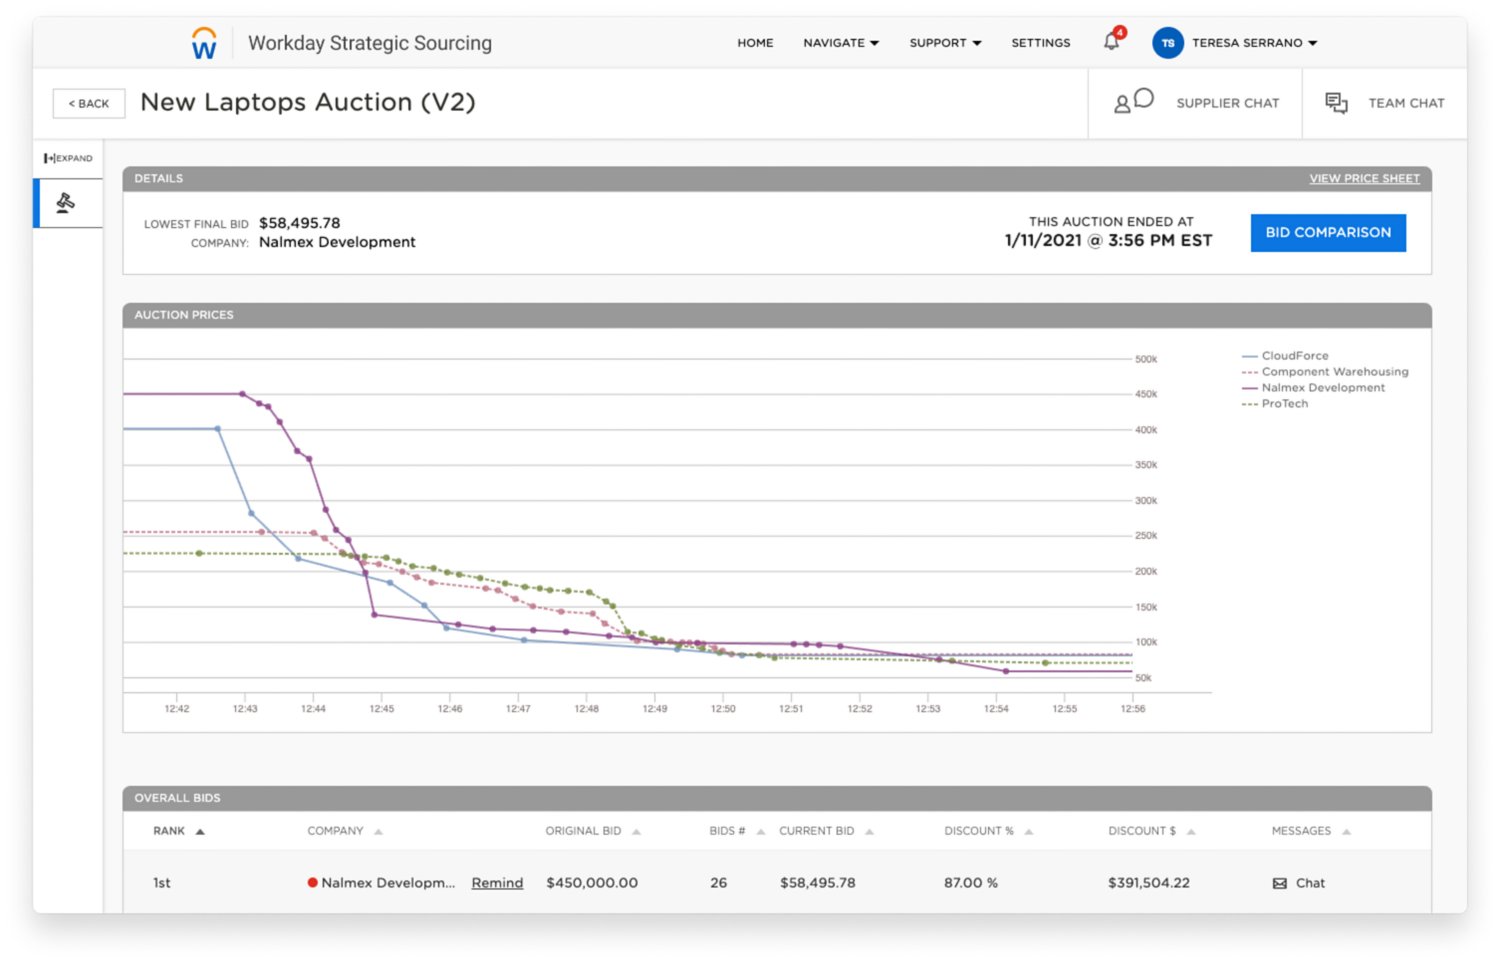Open the Teresa Serrano account dropdown
This screenshot has width=1500, height=963.
[x=1255, y=43]
